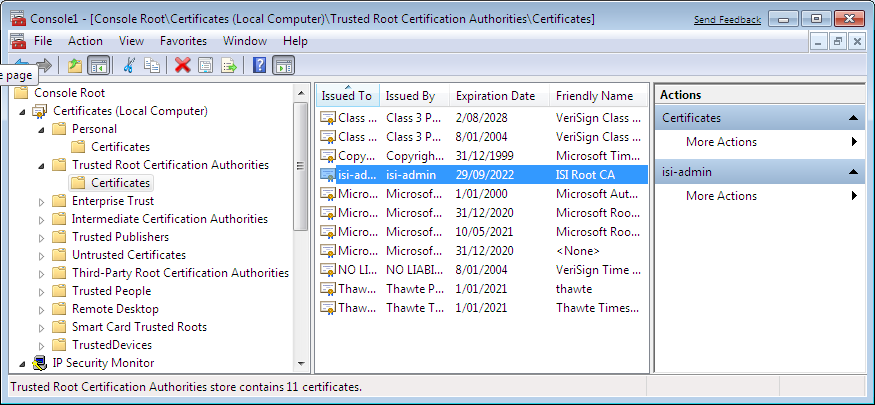The image size is (875, 405).
Task: Toggle Show/Hide Action Pane toolbar button
Action: coord(283,65)
